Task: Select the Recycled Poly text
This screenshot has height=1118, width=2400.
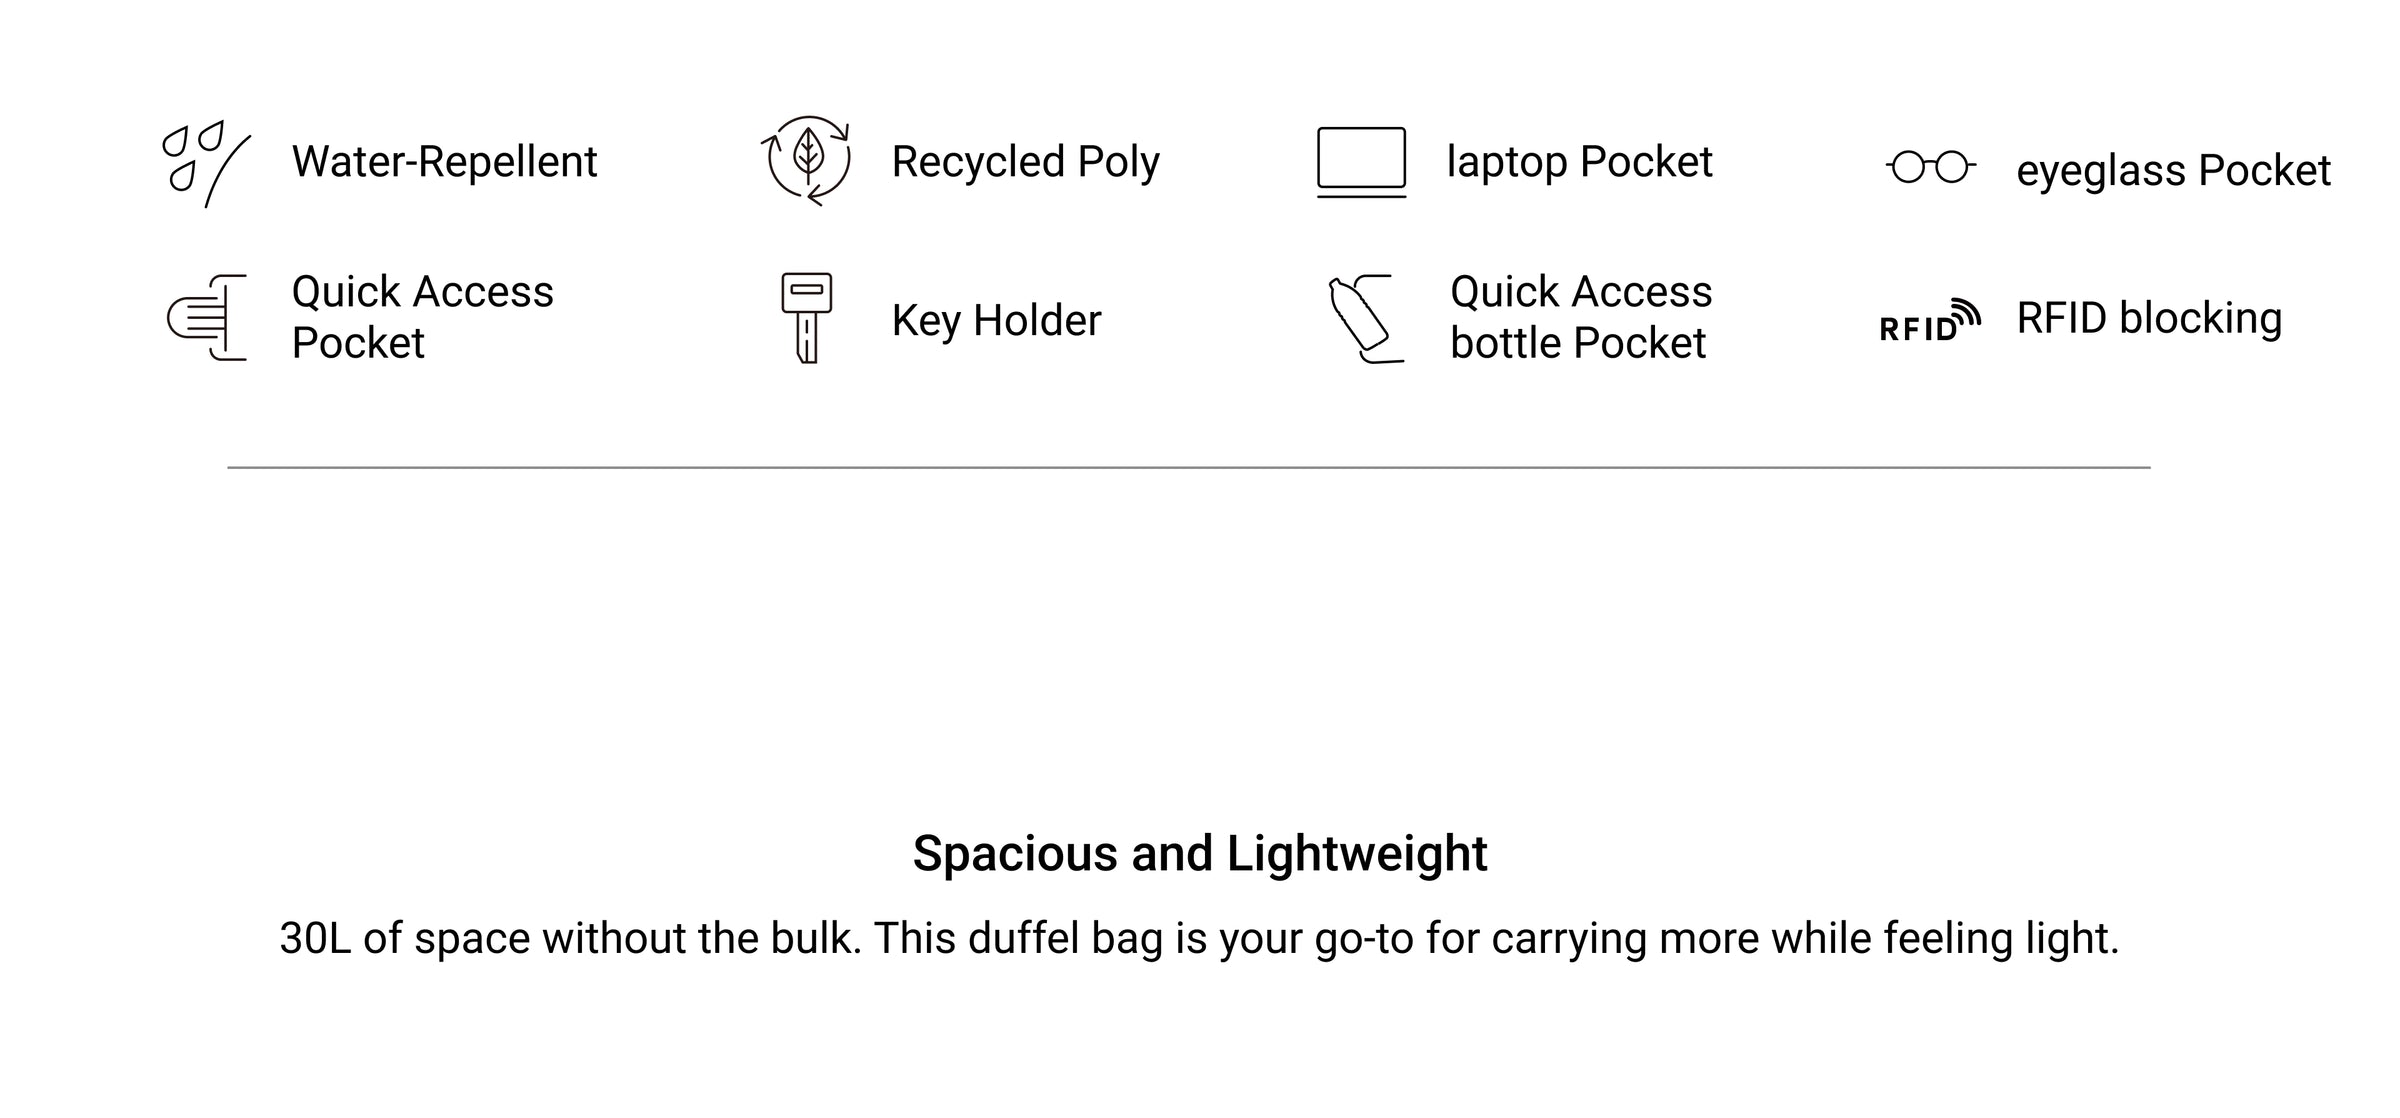Action: [x=1026, y=162]
